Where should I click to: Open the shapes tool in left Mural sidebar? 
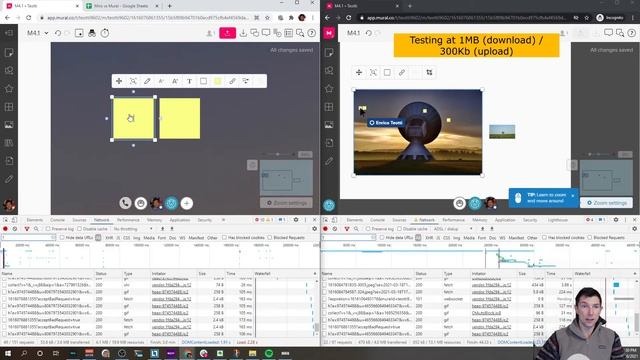9,71
